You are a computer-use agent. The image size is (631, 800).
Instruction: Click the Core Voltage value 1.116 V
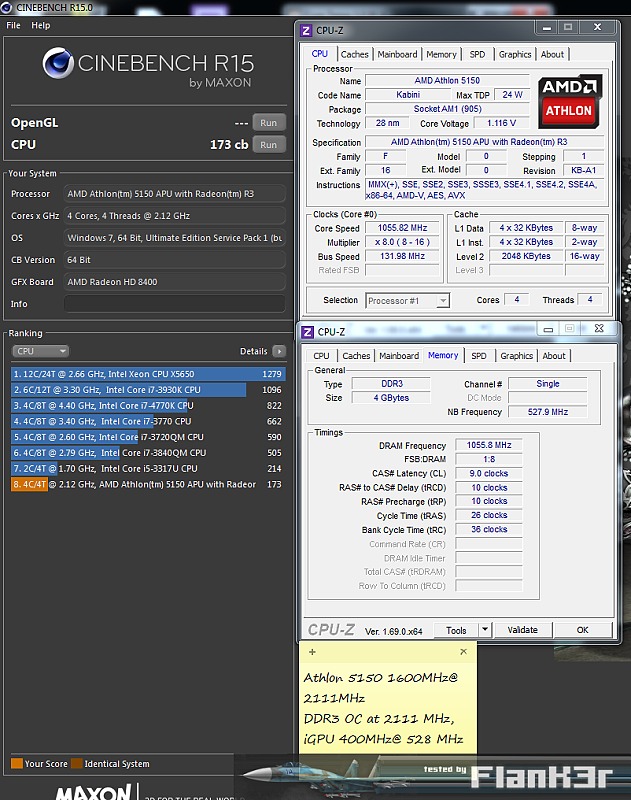click(501, 123)
